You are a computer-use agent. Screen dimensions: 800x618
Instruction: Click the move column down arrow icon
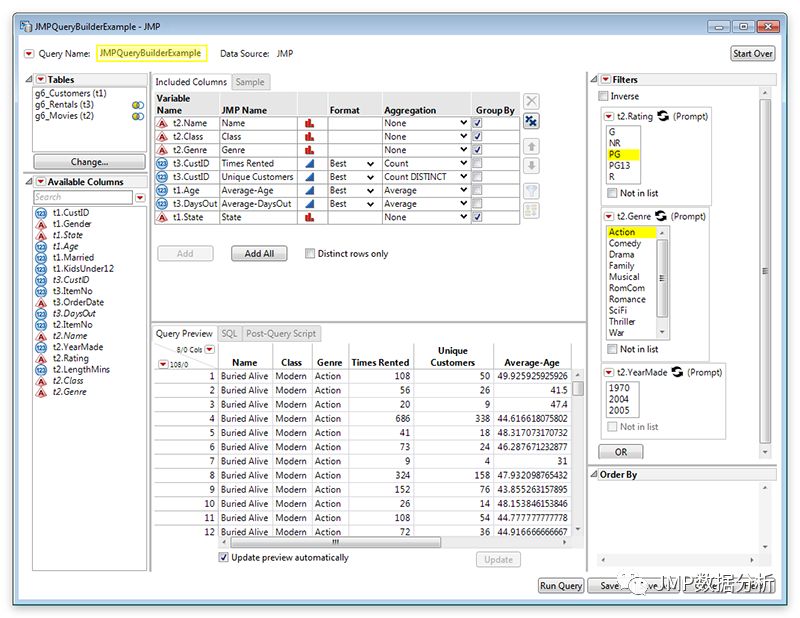tap(532, 166)
